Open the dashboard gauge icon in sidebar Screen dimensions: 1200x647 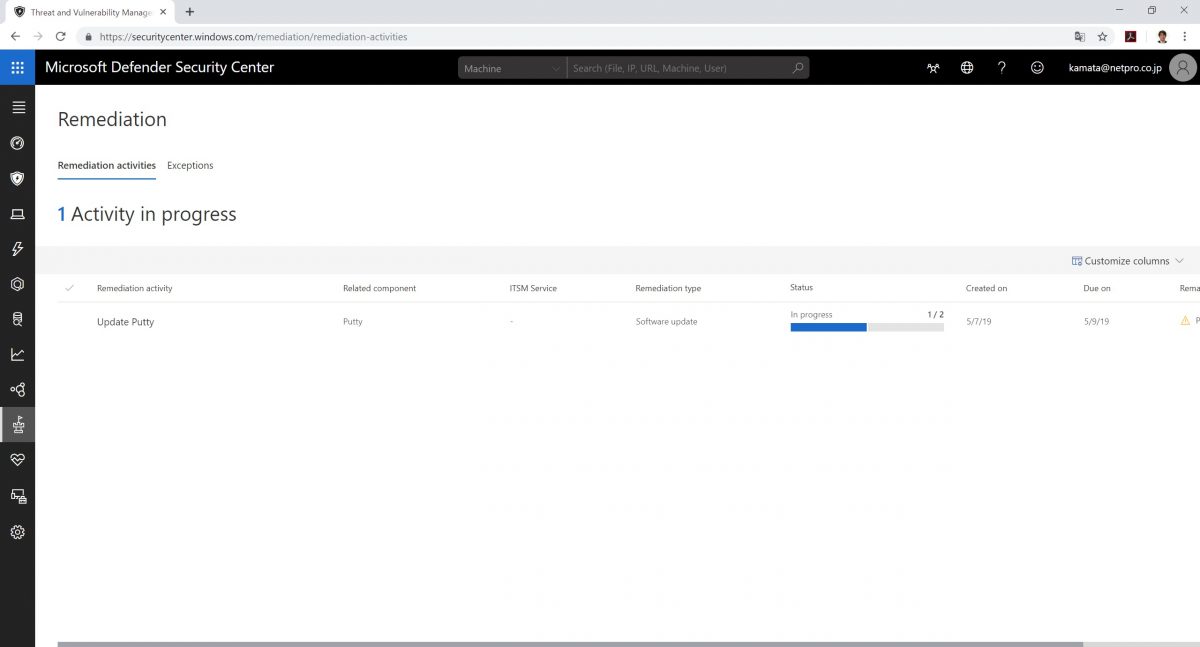17,143
